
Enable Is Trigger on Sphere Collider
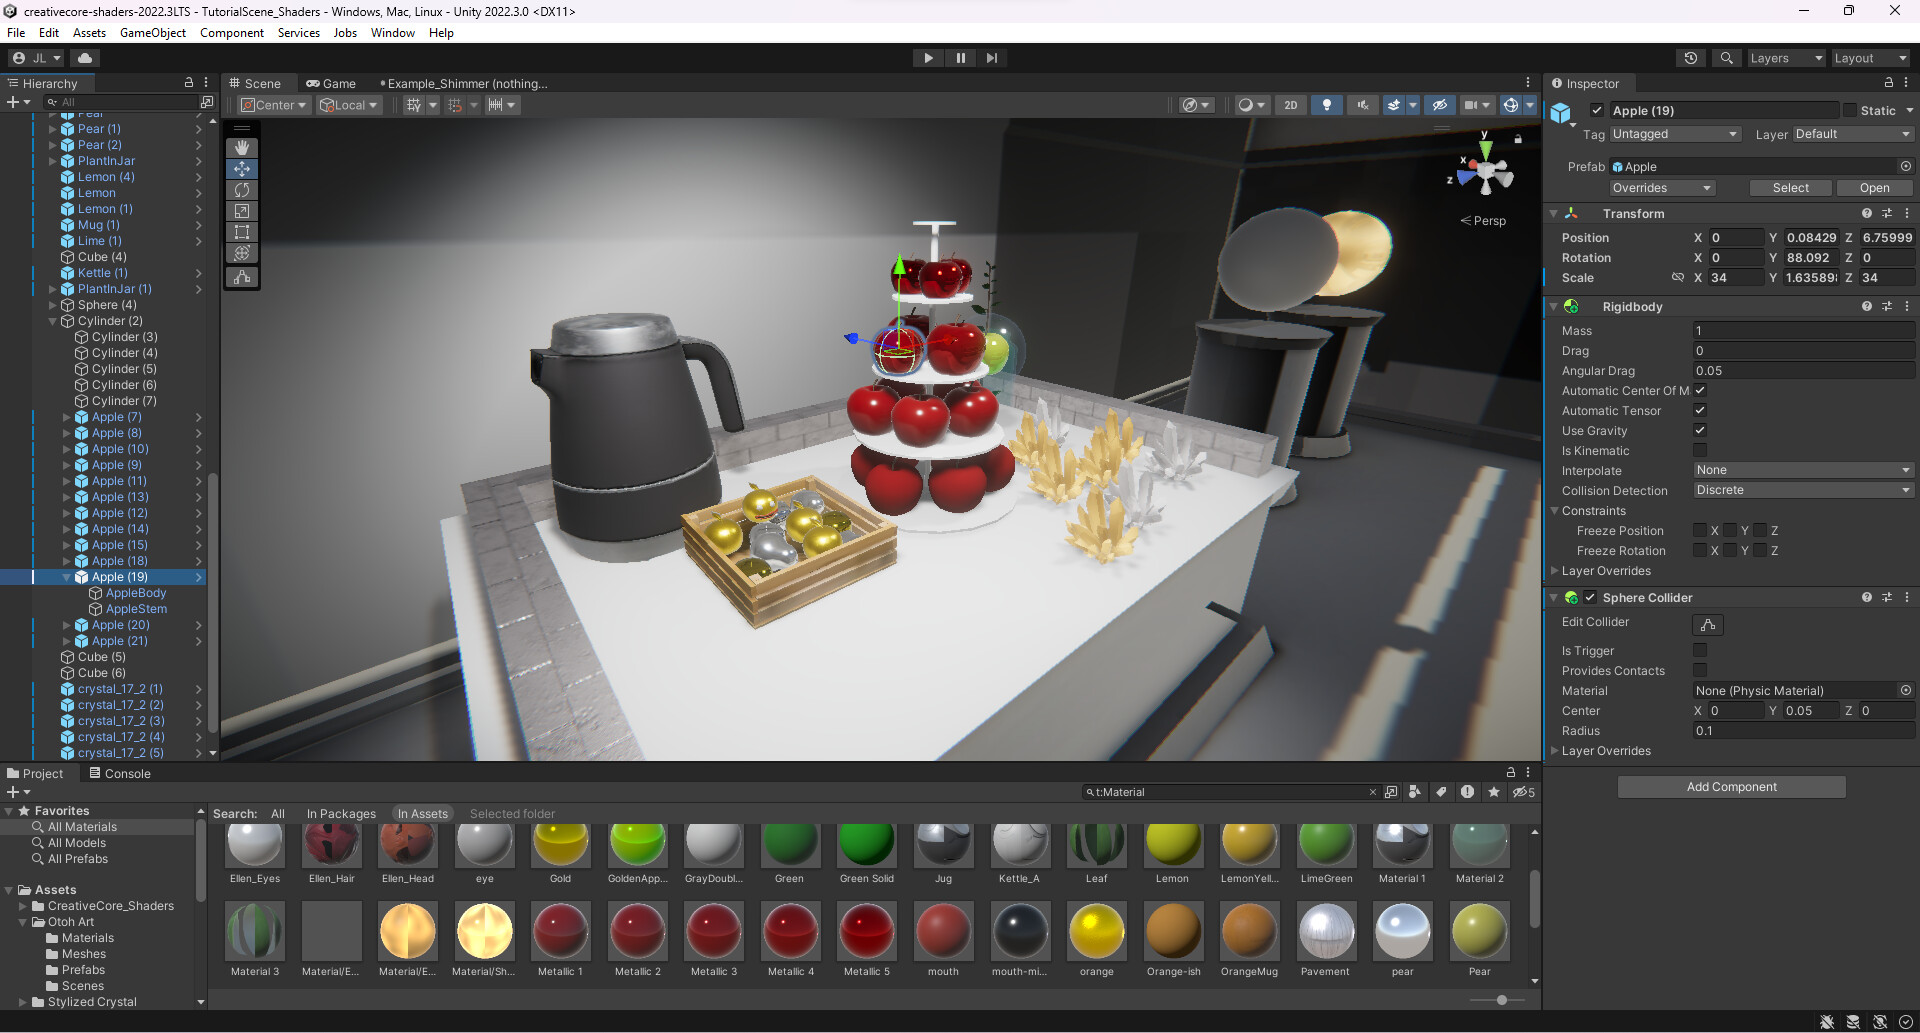tap(1699, 650)
